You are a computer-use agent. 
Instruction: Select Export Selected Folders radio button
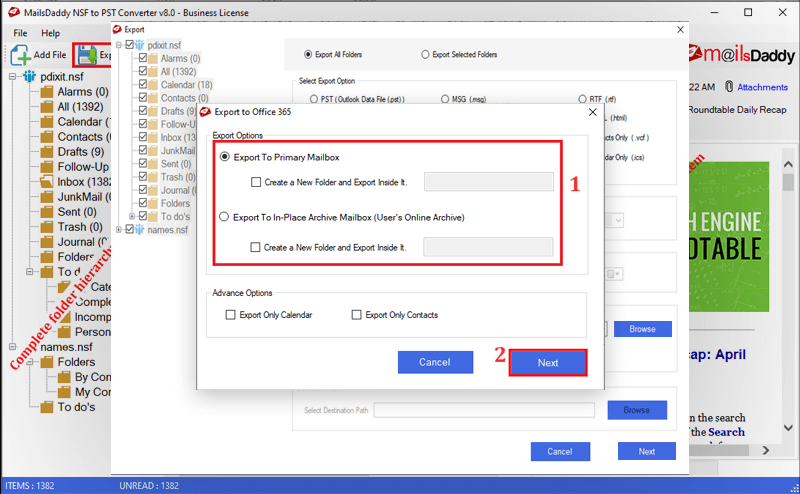425,54
